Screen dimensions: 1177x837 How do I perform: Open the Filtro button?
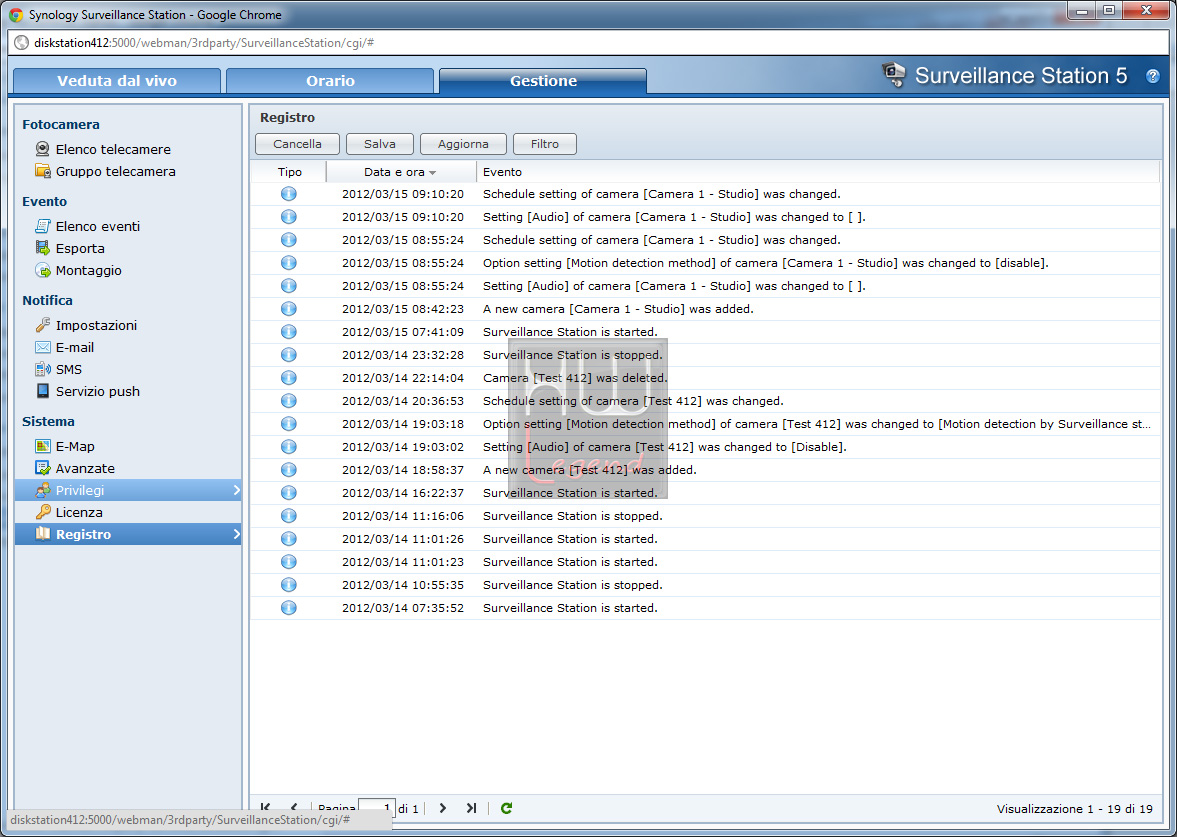(545, 143)
